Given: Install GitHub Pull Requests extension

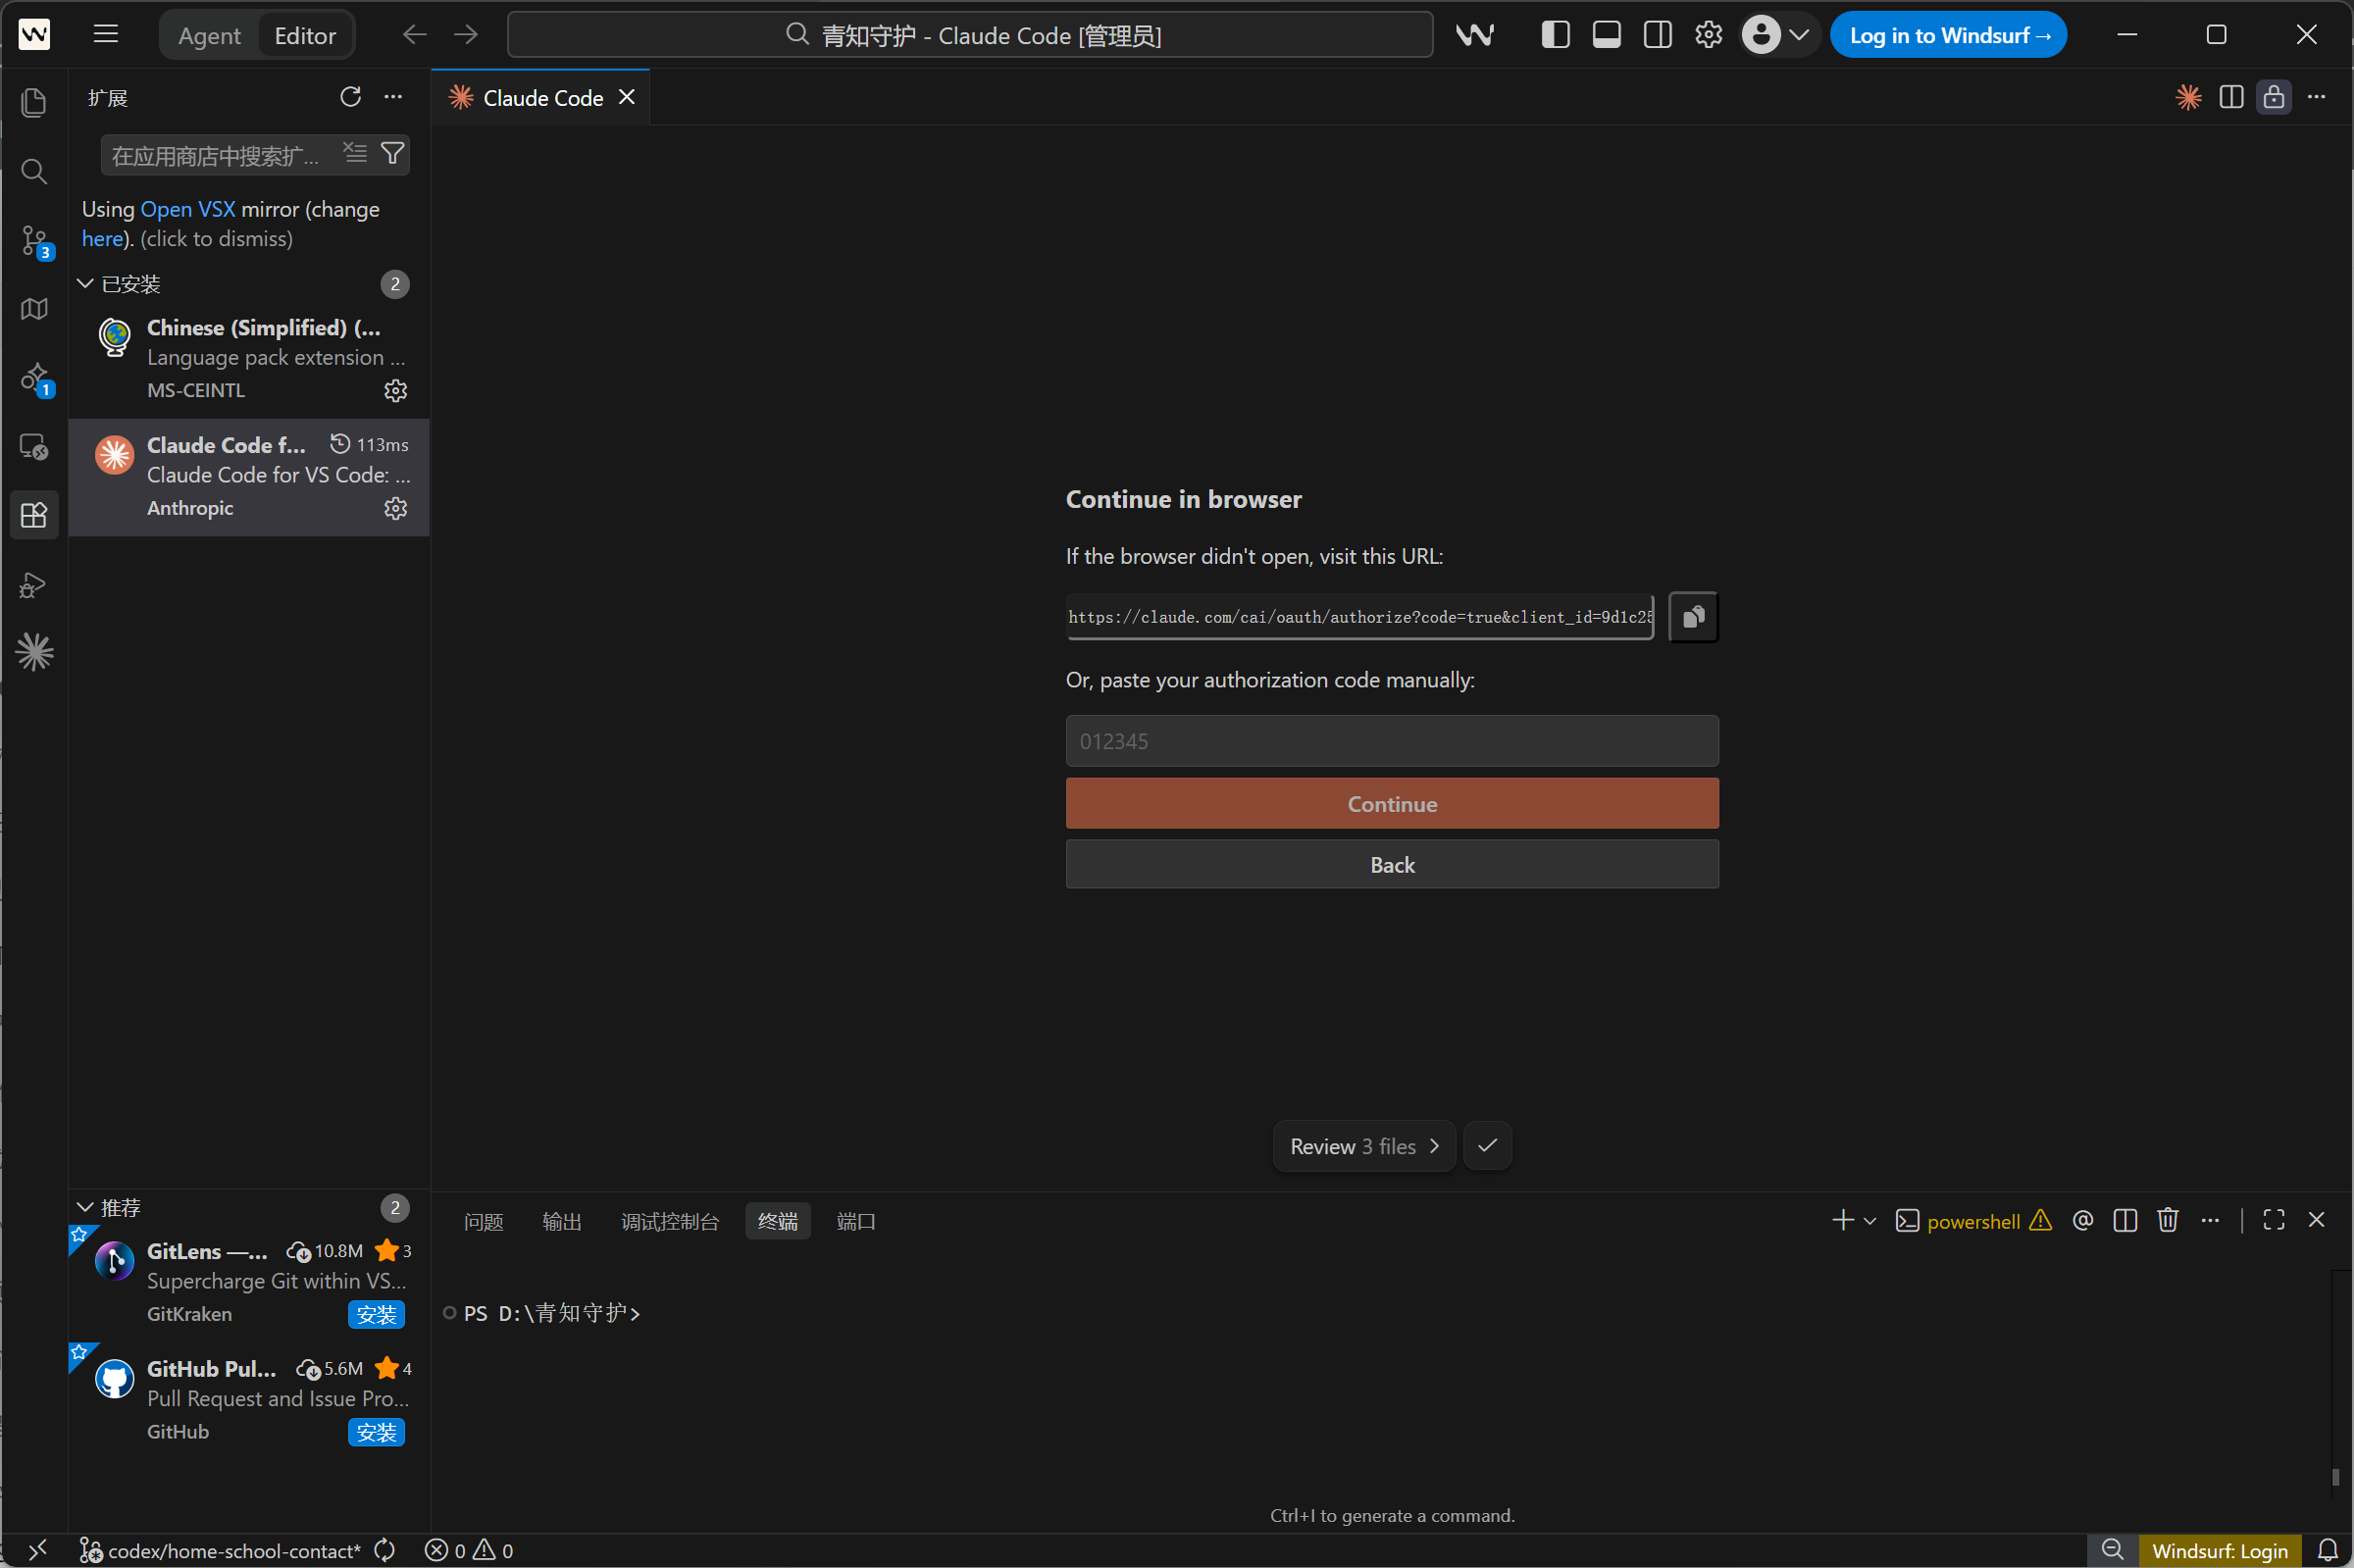Looking at the screenshot, I should pyautogui.click(x=376, y=1432).
